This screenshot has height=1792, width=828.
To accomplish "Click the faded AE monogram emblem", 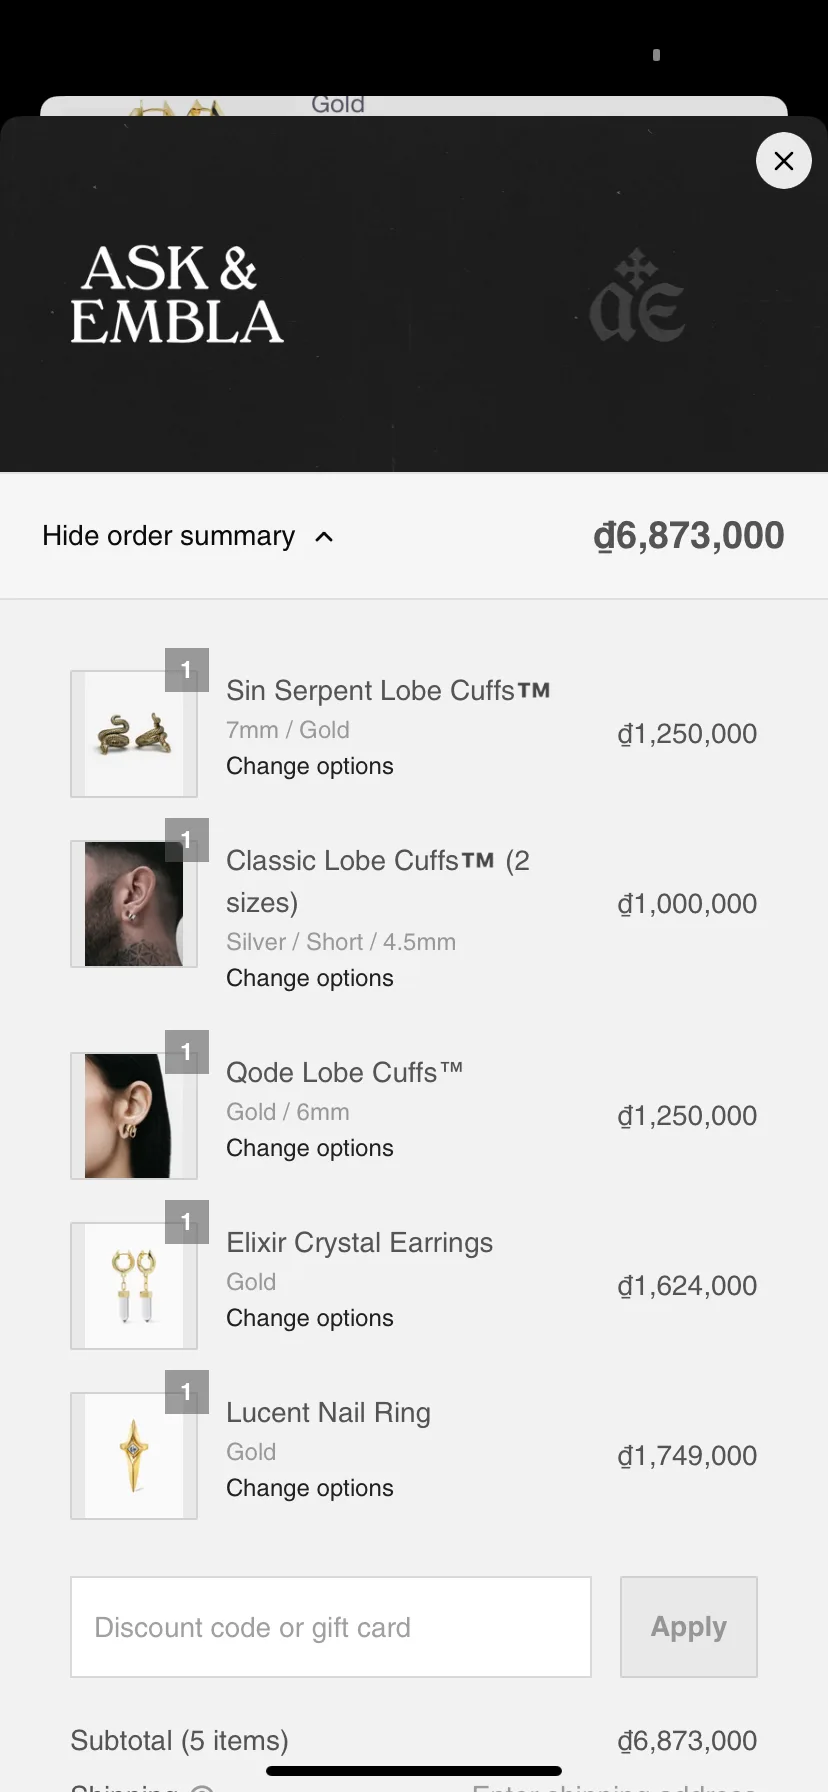I will point(637,297).
